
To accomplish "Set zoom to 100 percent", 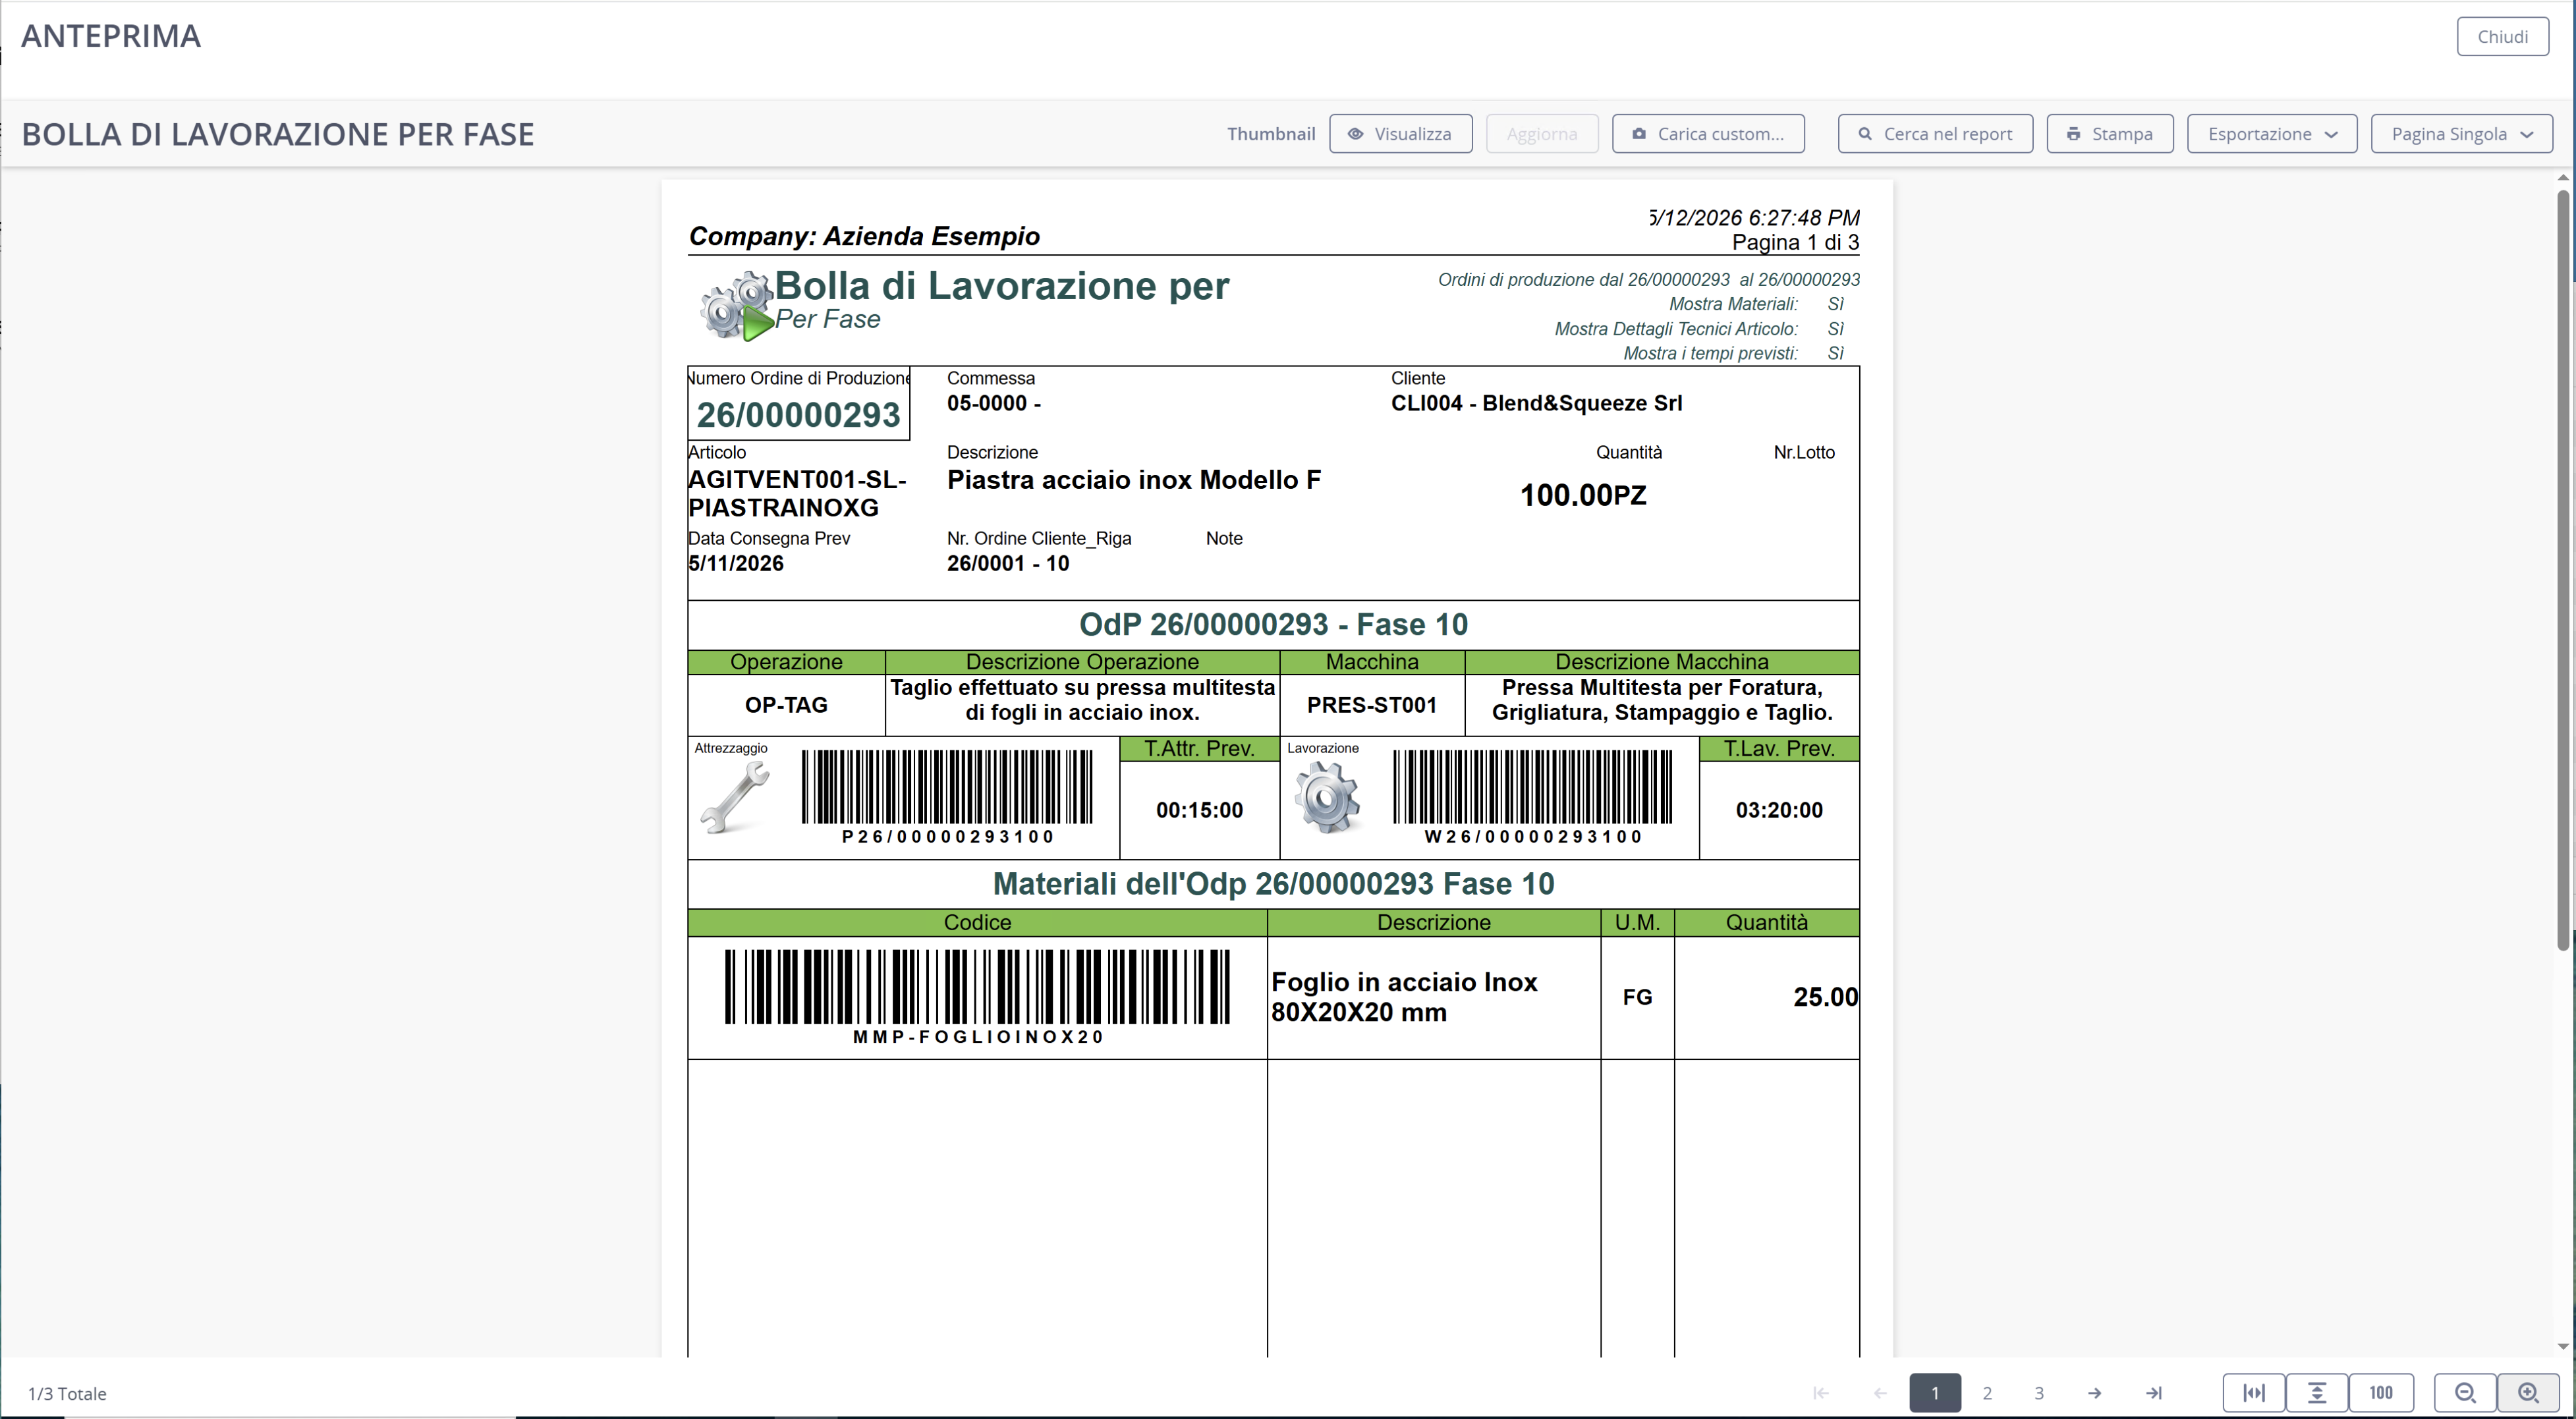I will [x=2381, y=1393].
